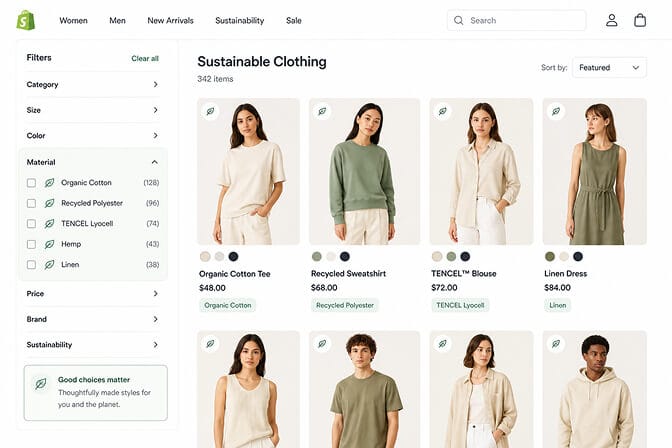The width and height of the screenshot is (672, 448).
Task: Open the TENCEL Blouse product photo
Action: point(481,171)
